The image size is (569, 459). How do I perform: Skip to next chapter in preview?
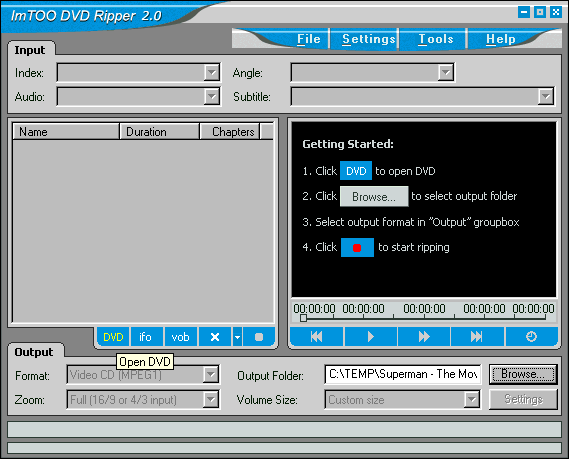(x=477, y=337)
